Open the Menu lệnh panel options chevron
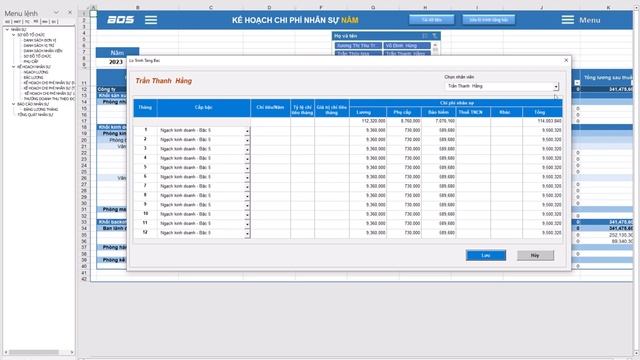The height and width of the screenshot is (360, 640). tap(56, 13)
